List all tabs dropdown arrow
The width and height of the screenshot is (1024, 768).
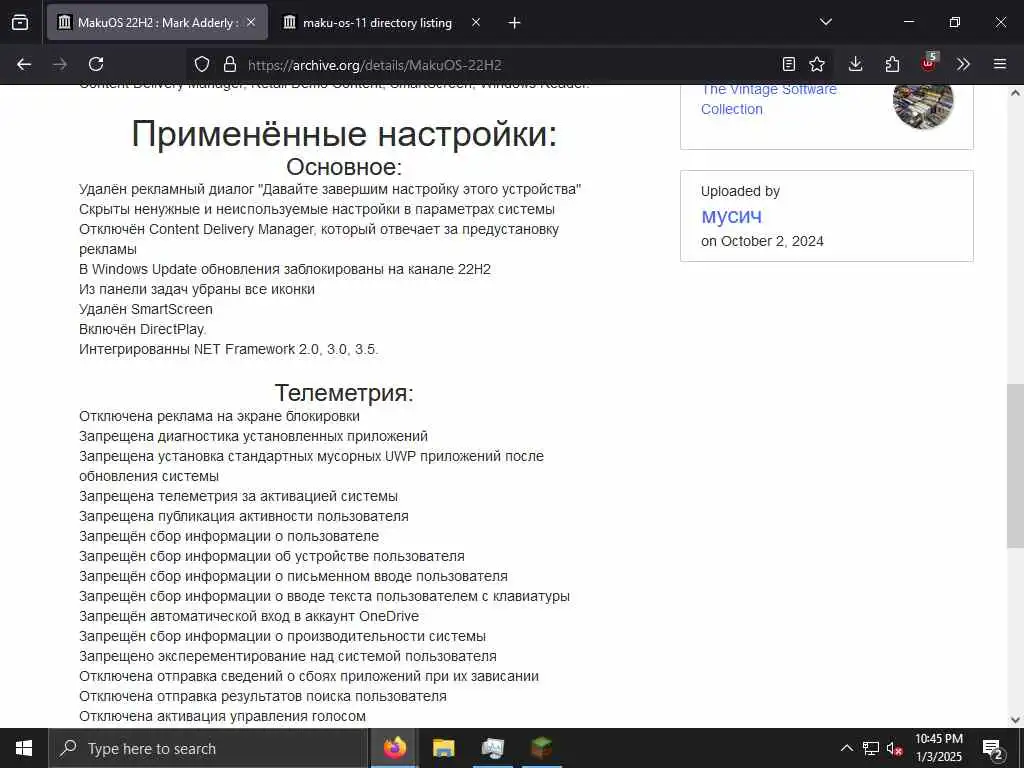(x=826, y=22)
